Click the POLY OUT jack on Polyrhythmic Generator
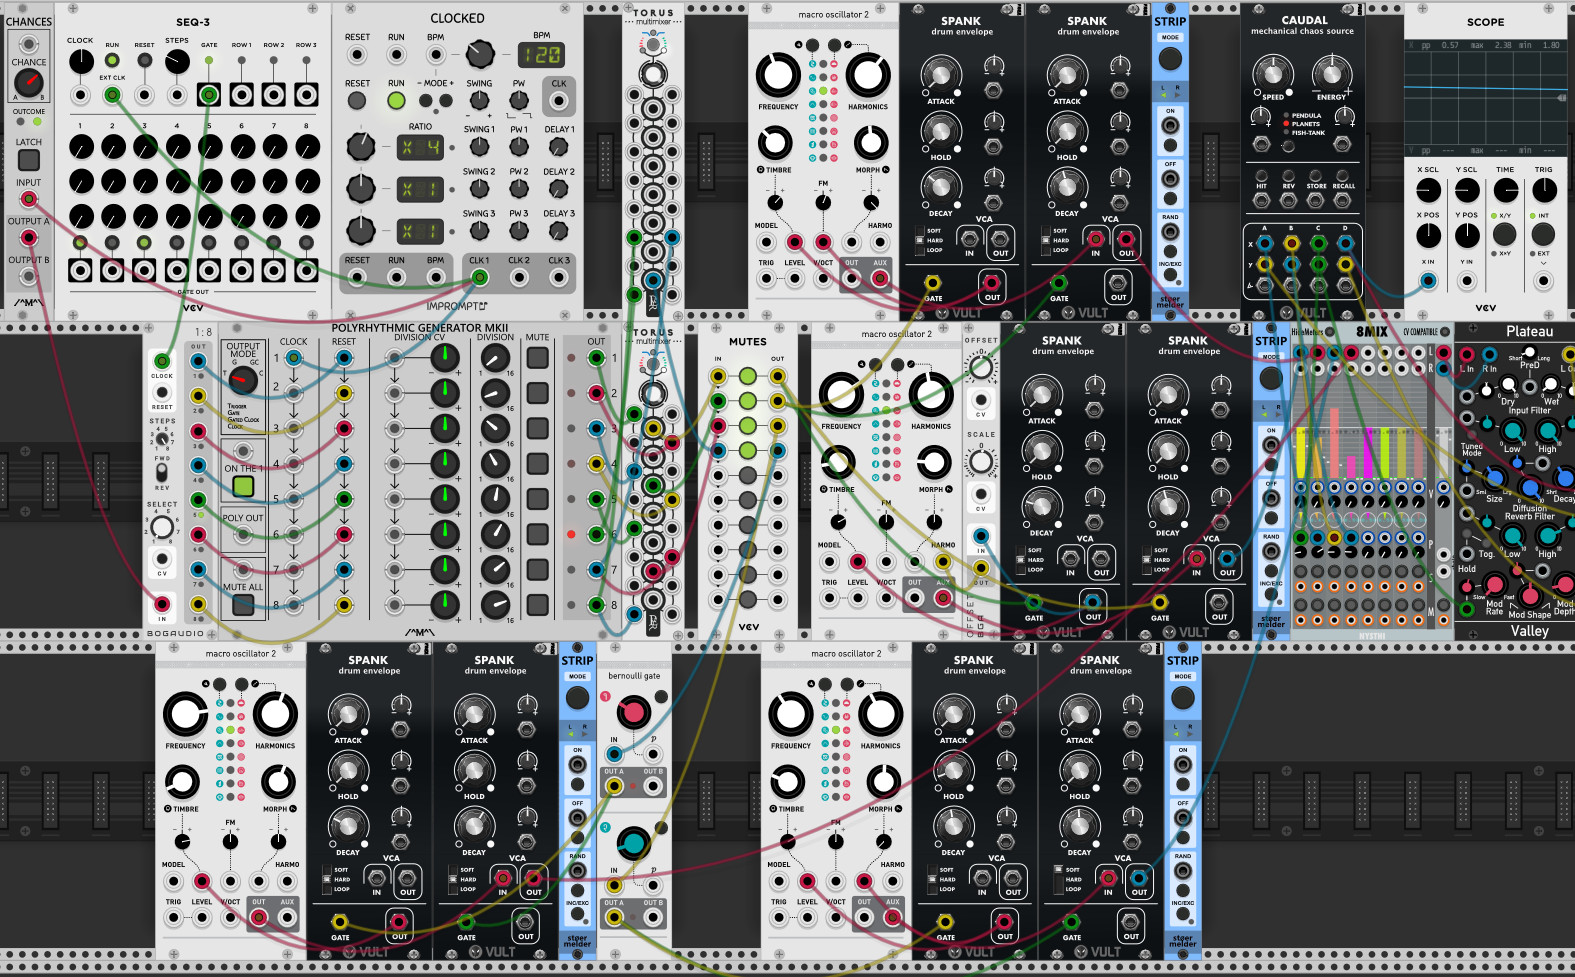The height and width of the screenshot is (977, 1575). click(243, 535)
